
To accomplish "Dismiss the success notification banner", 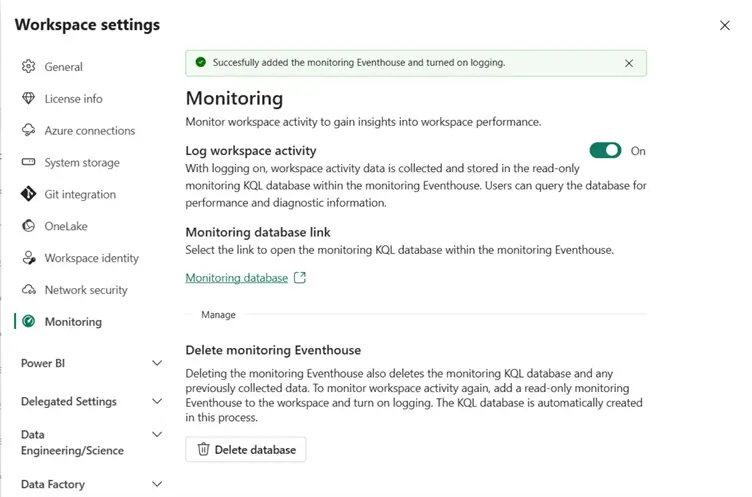I will click(629, 63).
